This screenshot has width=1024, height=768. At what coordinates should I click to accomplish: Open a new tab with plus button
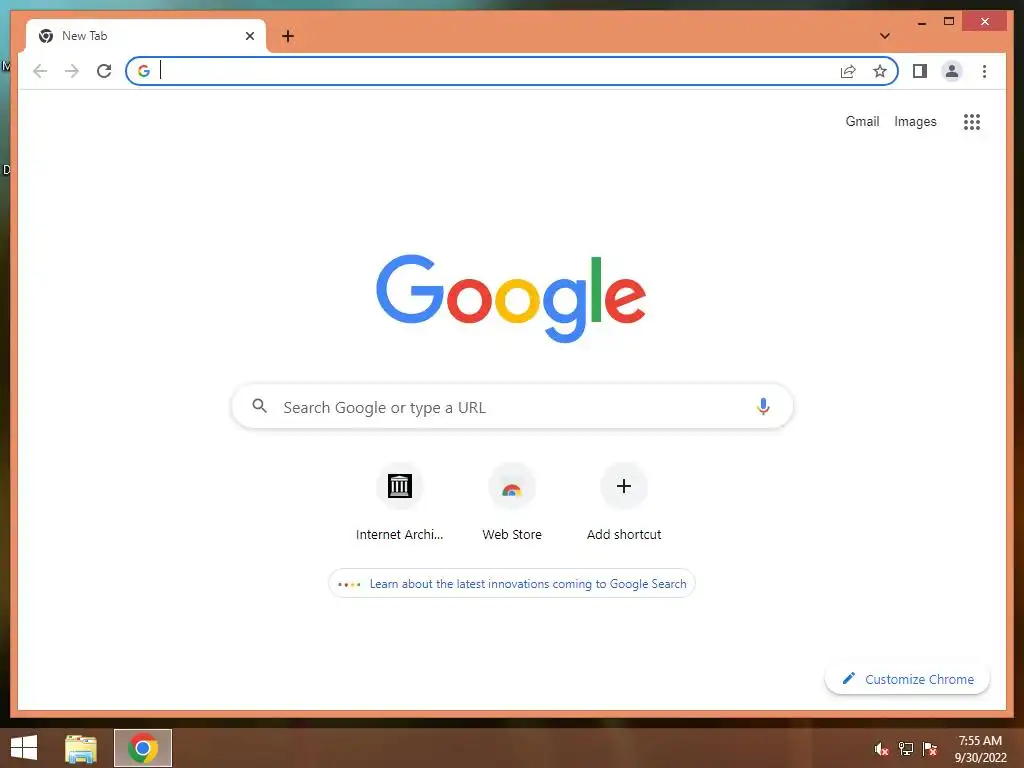coord(288,36)
